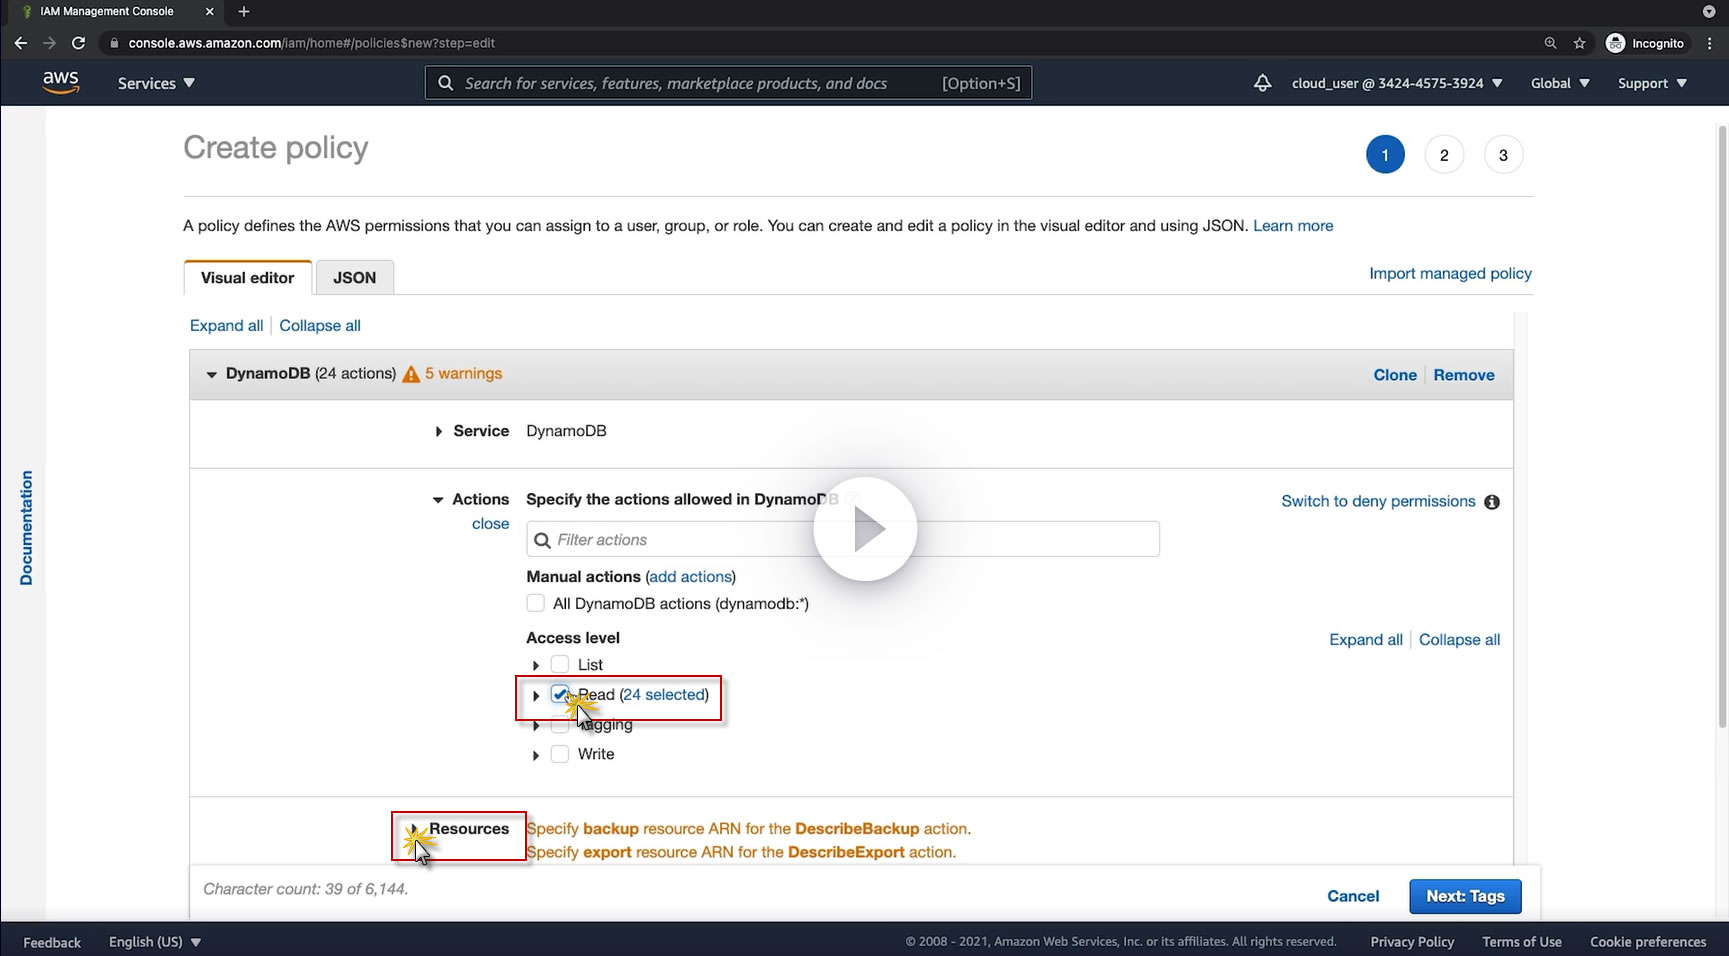Select the Visual editor tab
This screenshot has width=1729, height=956.
(247, 278)
